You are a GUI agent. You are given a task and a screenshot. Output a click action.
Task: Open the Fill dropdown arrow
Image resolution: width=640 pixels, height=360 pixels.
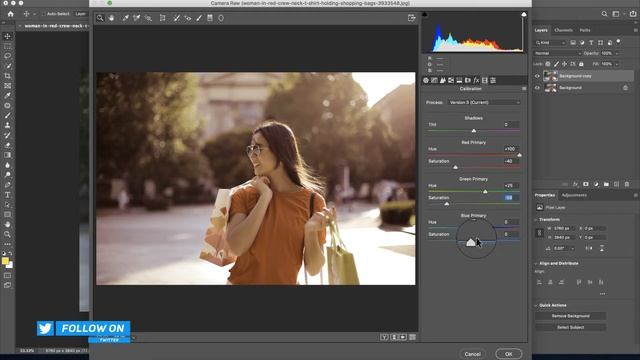(x=617, y=64)
